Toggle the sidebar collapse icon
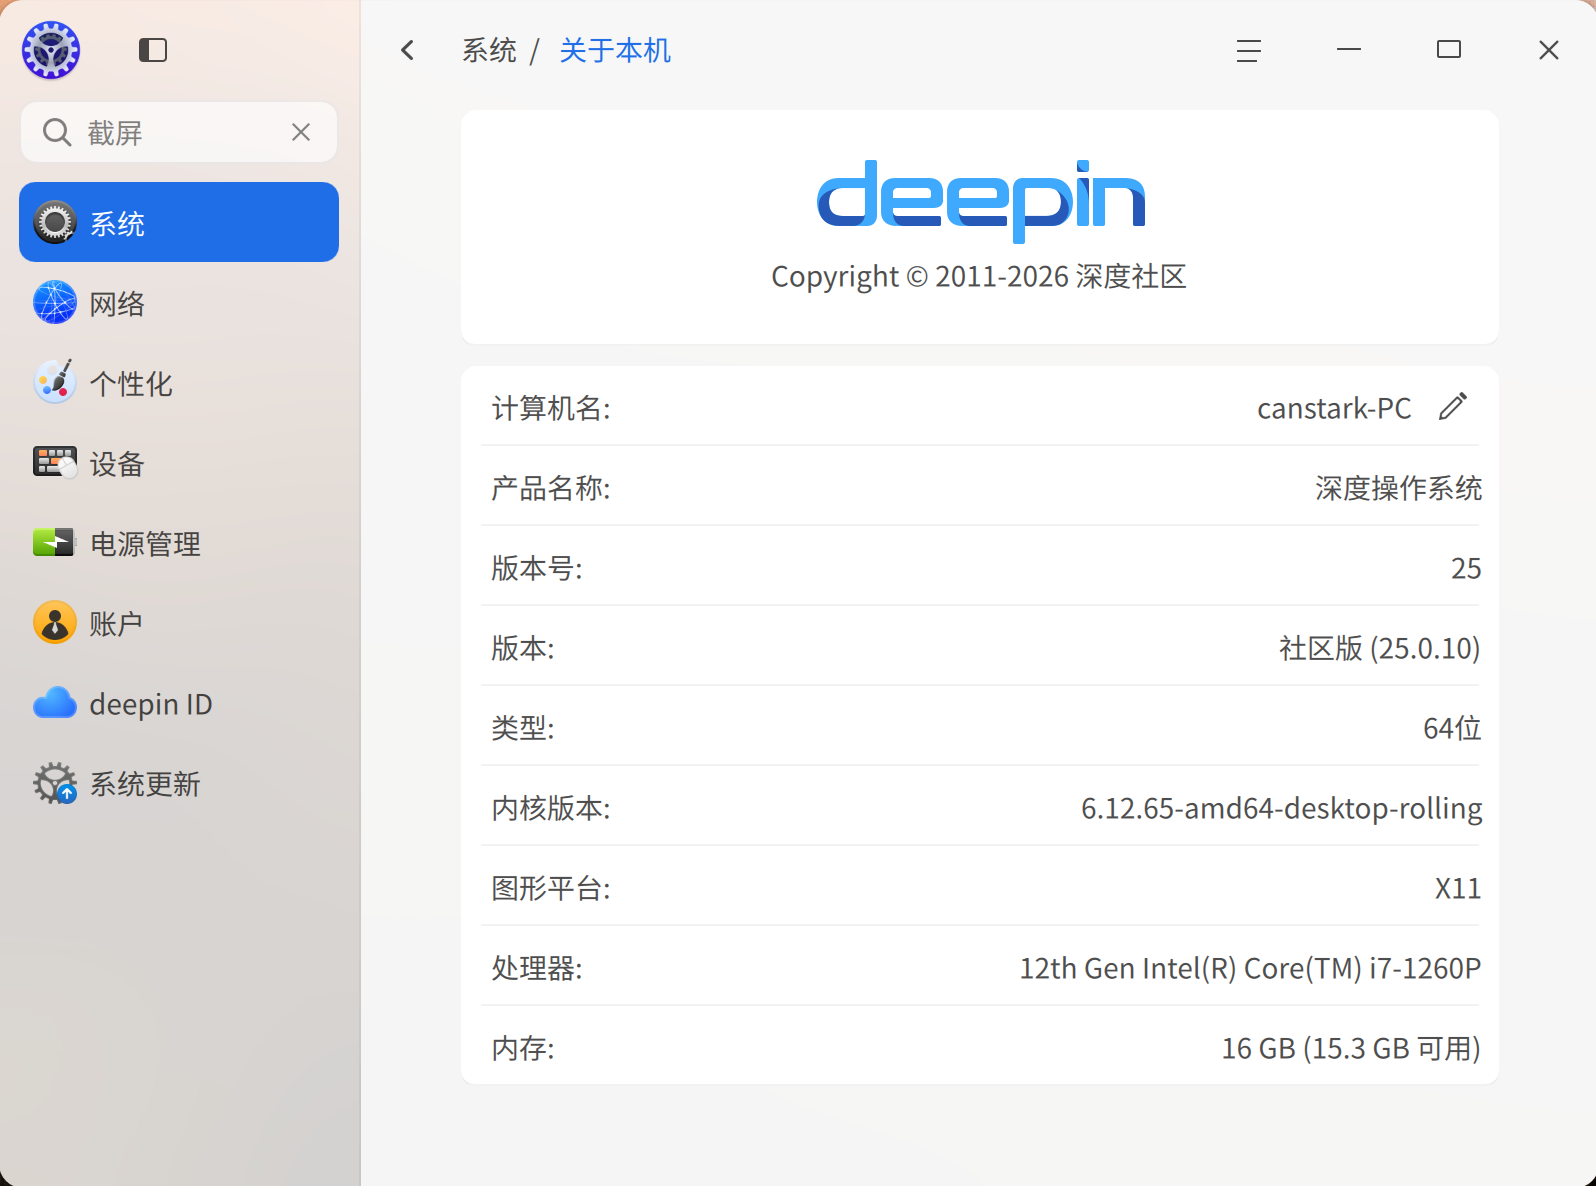1596x1186 pixels. (153, 50)
